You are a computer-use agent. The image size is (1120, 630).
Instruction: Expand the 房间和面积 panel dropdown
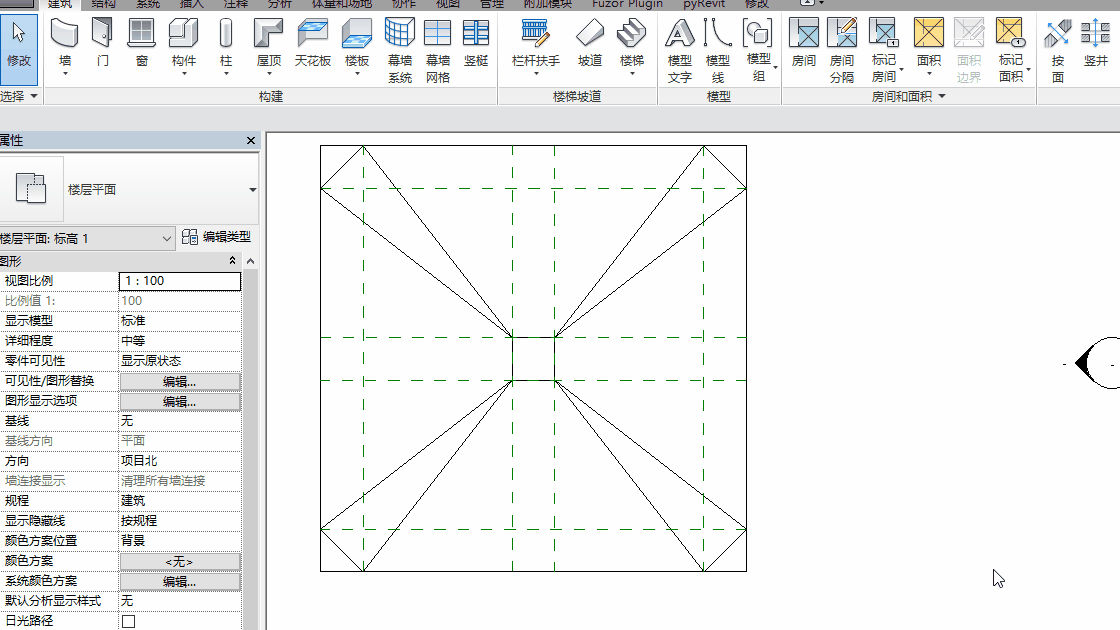941,97
